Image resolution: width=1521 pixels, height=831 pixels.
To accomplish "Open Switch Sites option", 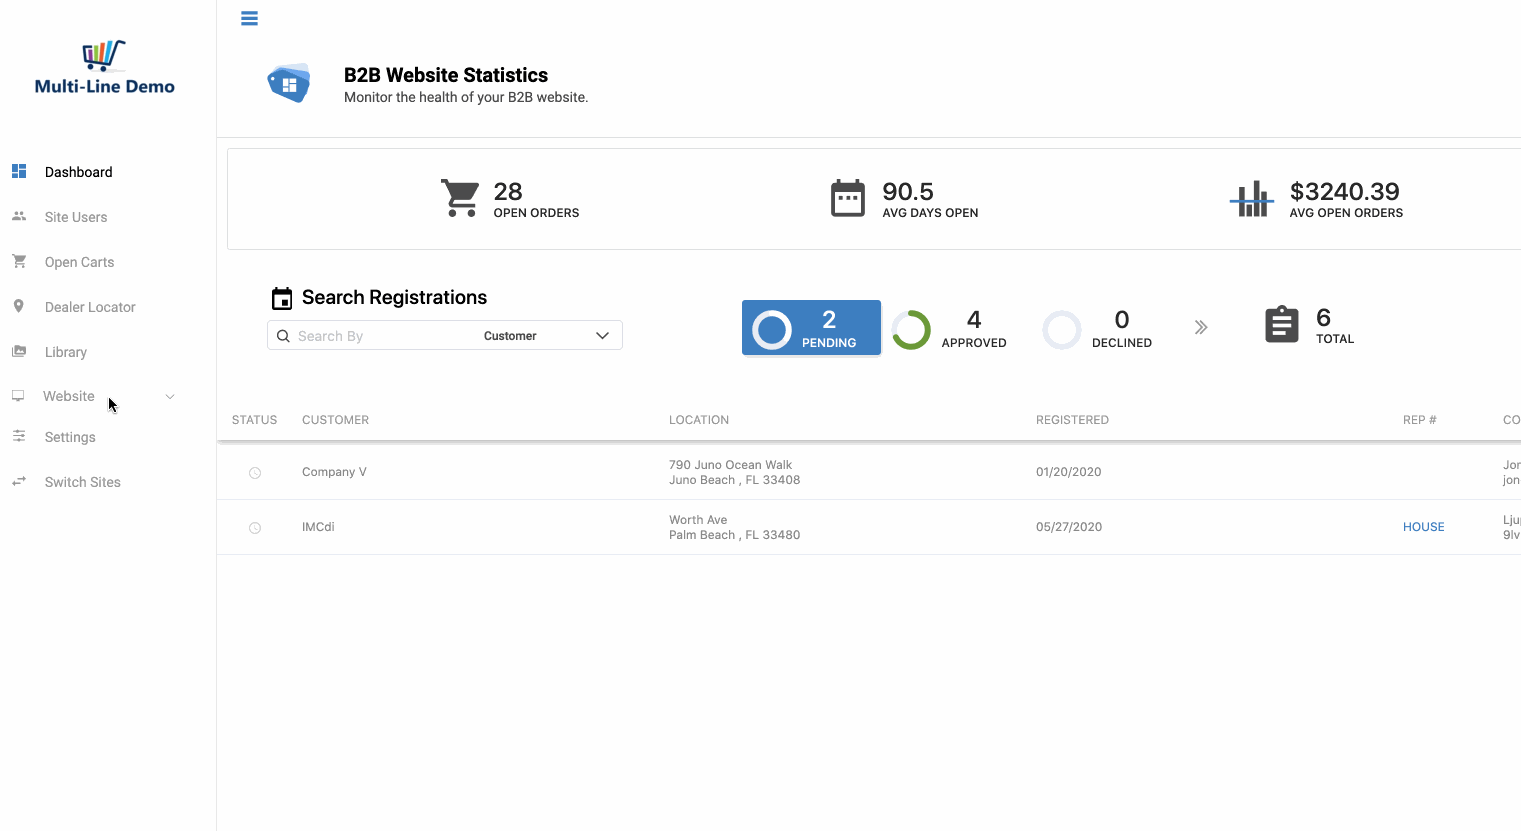I will (82, 482).
